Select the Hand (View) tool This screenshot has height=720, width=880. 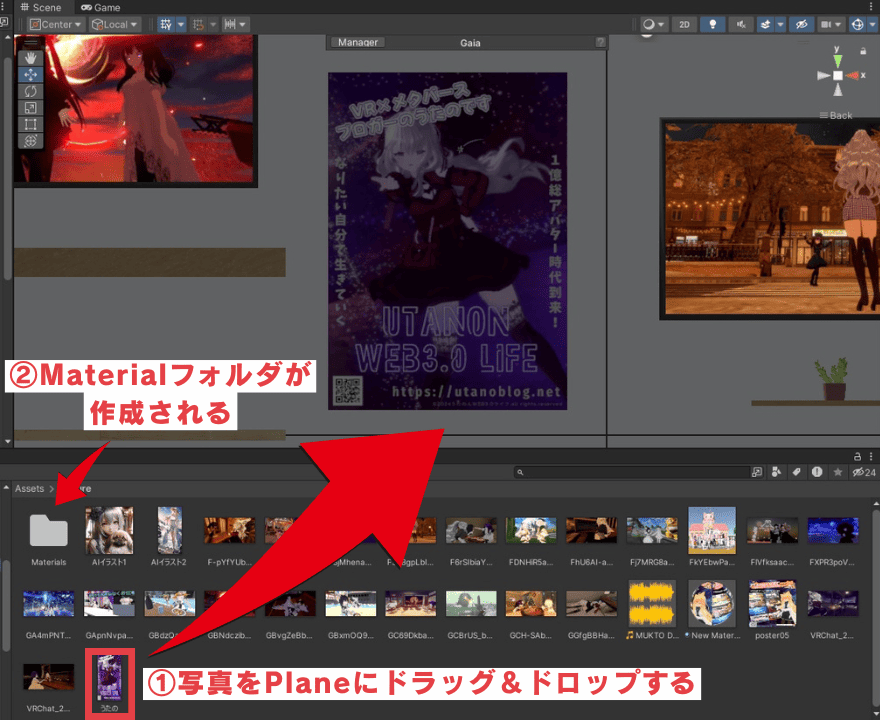point(30,58)
